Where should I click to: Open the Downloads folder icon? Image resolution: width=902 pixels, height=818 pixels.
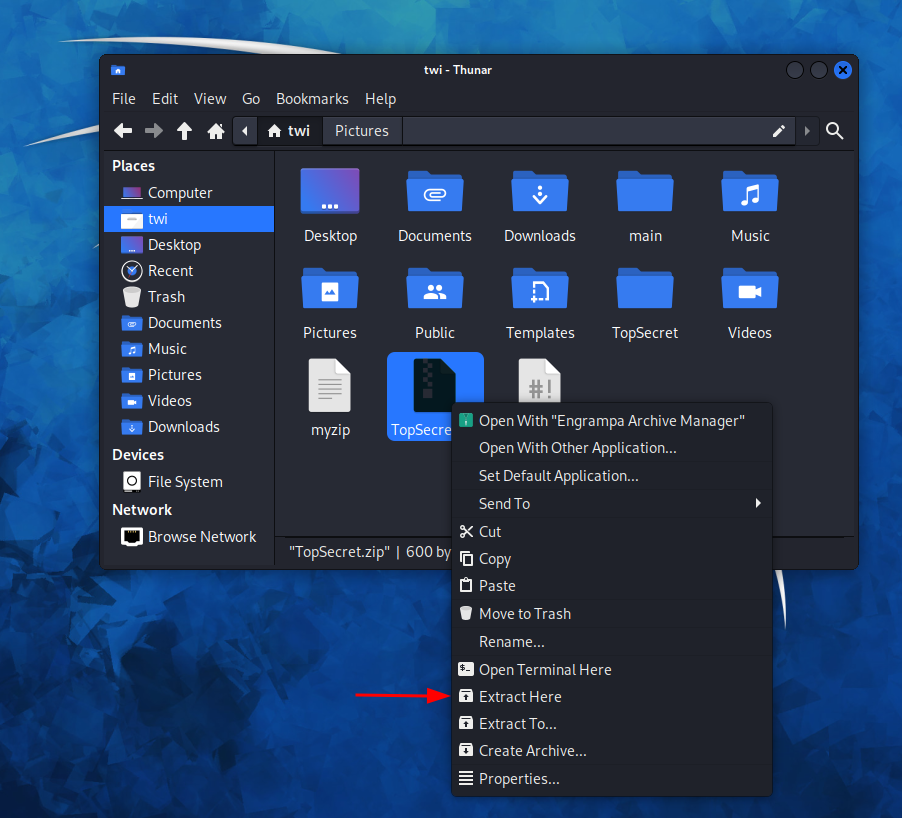coord(539,193)
